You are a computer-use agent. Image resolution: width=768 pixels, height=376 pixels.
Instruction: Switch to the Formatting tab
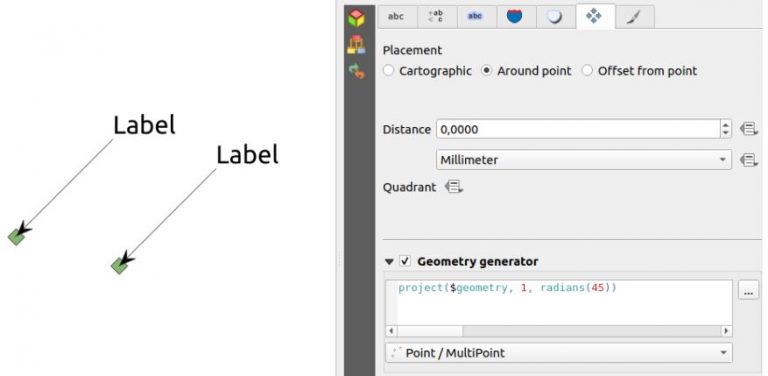click(435, 17)
